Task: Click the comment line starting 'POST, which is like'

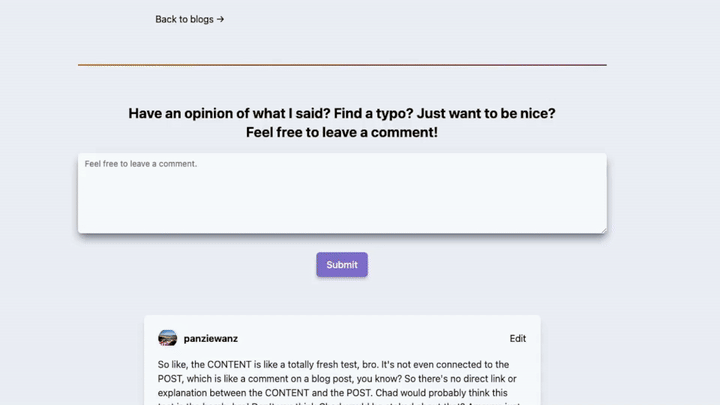Action: (x=337, y=379)
